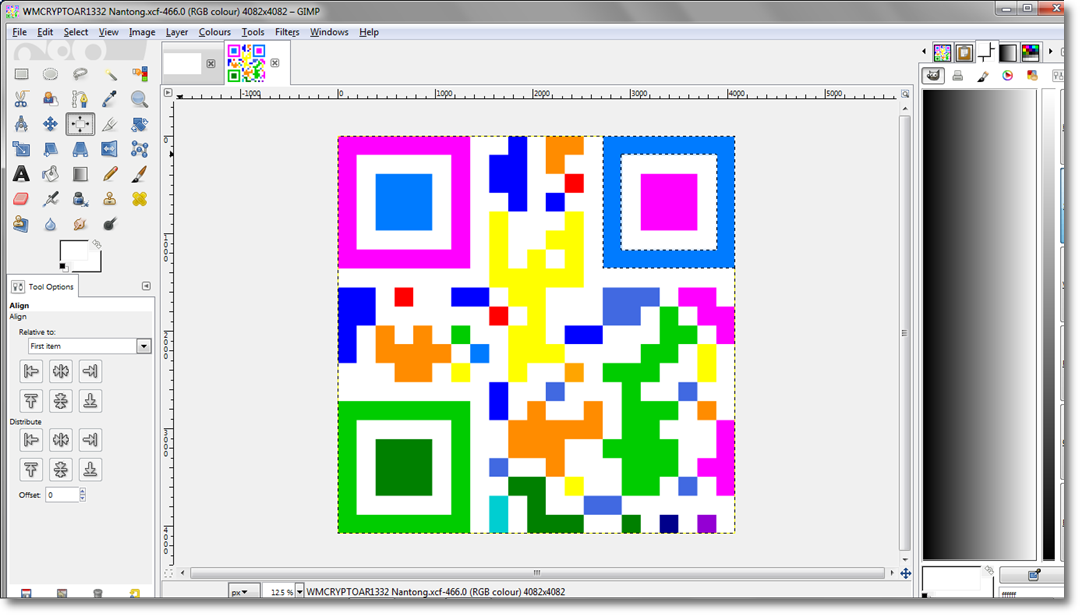Close the QR code image tab
The width and height of the screenshot is (1080, 615).
point(275,63)
